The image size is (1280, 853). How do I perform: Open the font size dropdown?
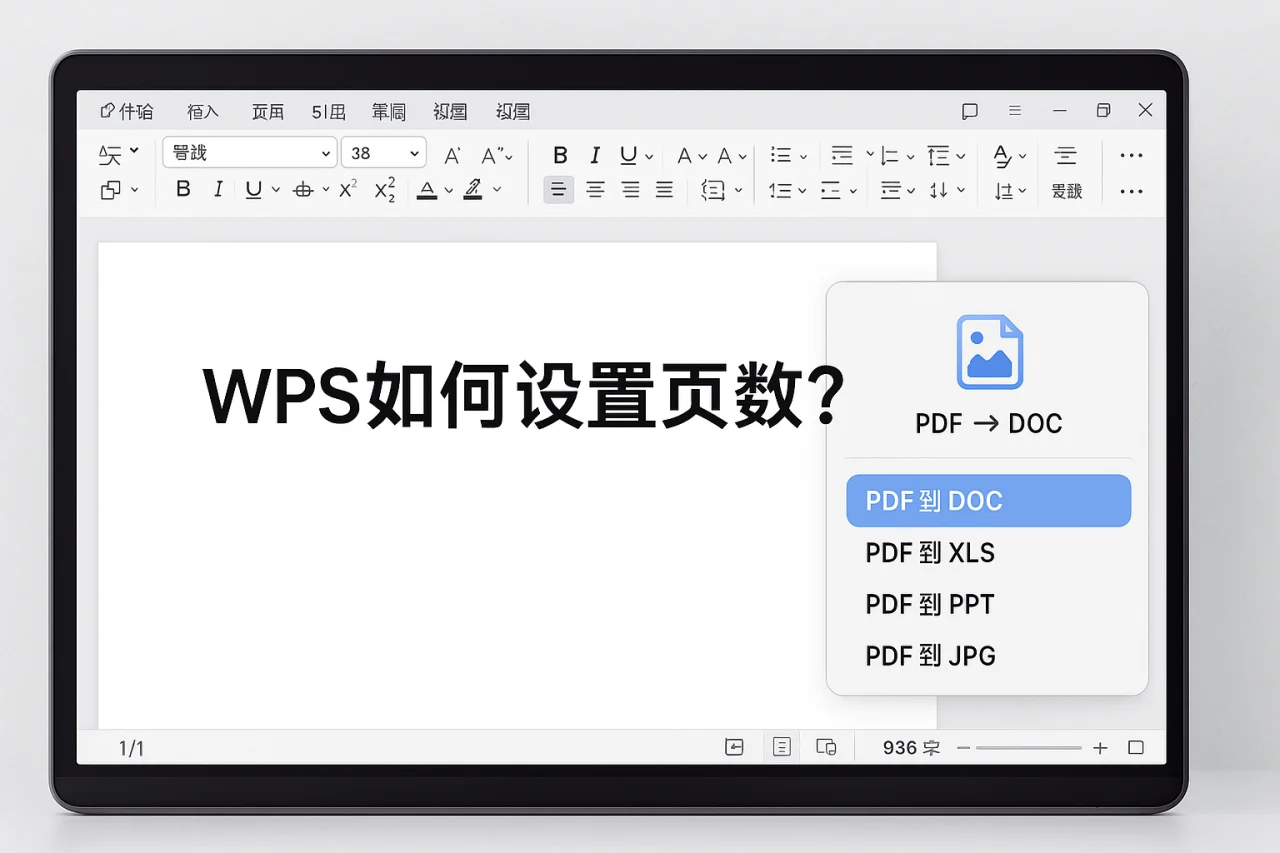click(383, 152)
